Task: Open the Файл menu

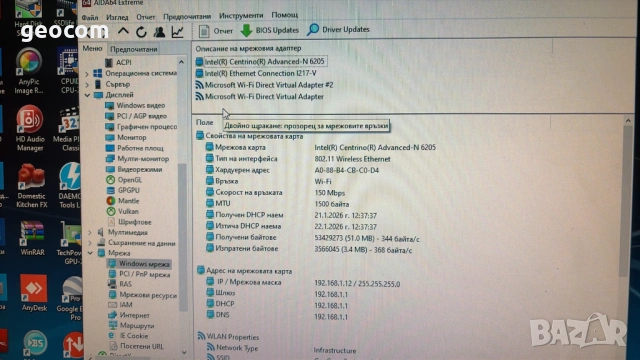Action: point(90,18)
